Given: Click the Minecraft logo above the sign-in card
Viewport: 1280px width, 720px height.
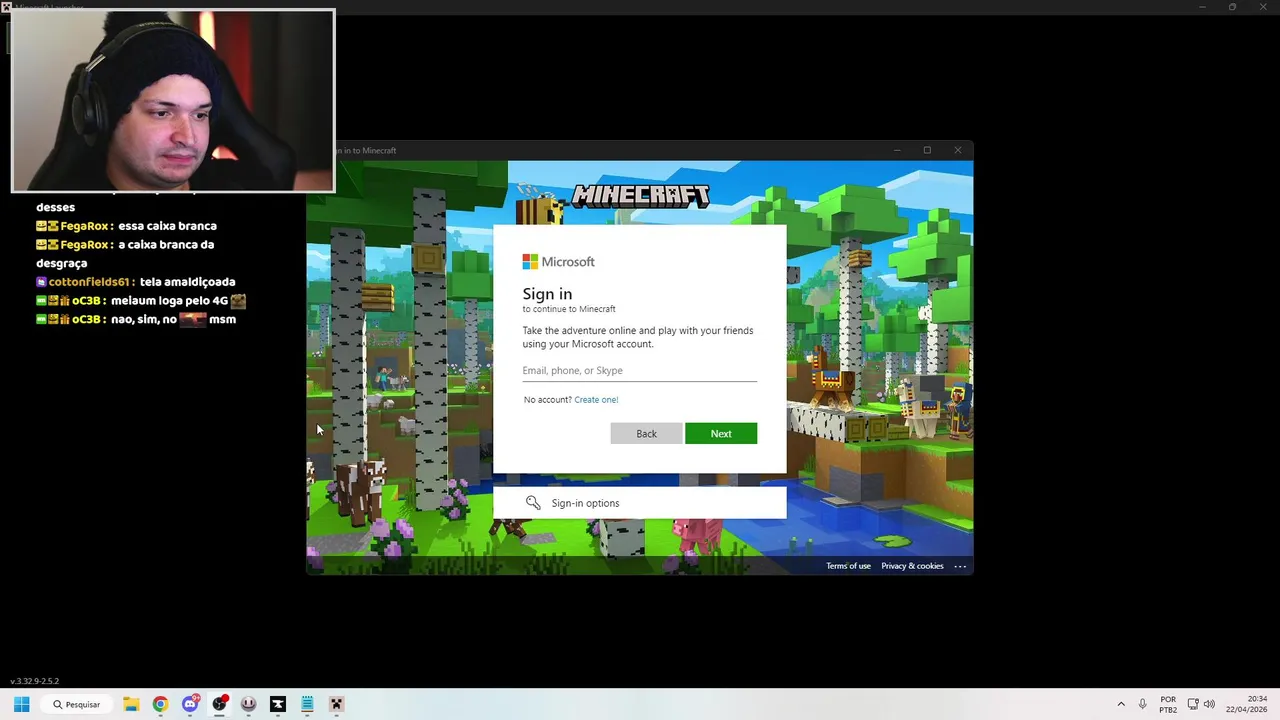Looking at the screenshot, I should point(640,195).
